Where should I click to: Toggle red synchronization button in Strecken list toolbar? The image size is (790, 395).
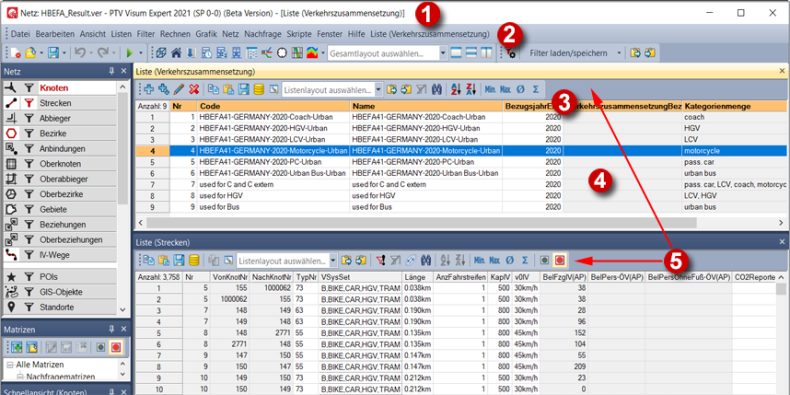tap(559, 260)
